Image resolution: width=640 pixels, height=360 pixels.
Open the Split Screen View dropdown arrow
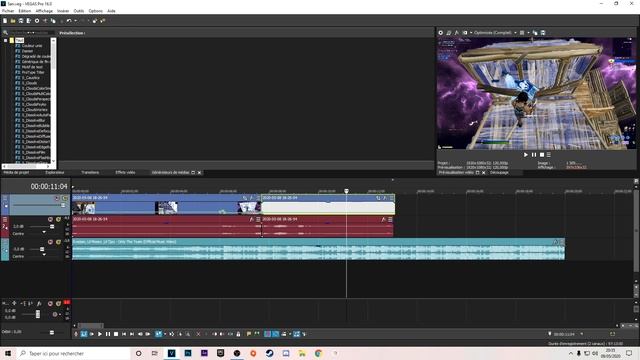click(x=471, y=33)
